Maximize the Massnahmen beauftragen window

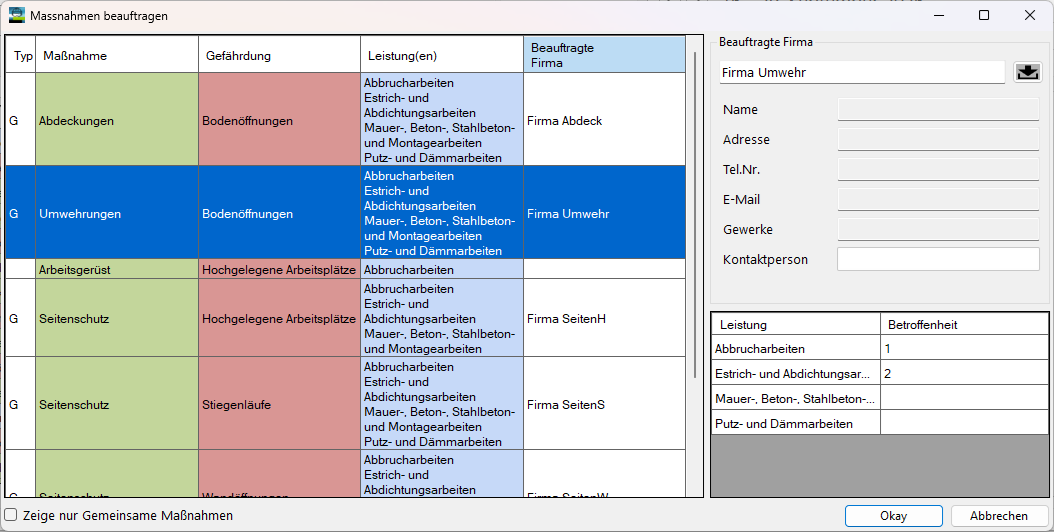click(984, 15)
